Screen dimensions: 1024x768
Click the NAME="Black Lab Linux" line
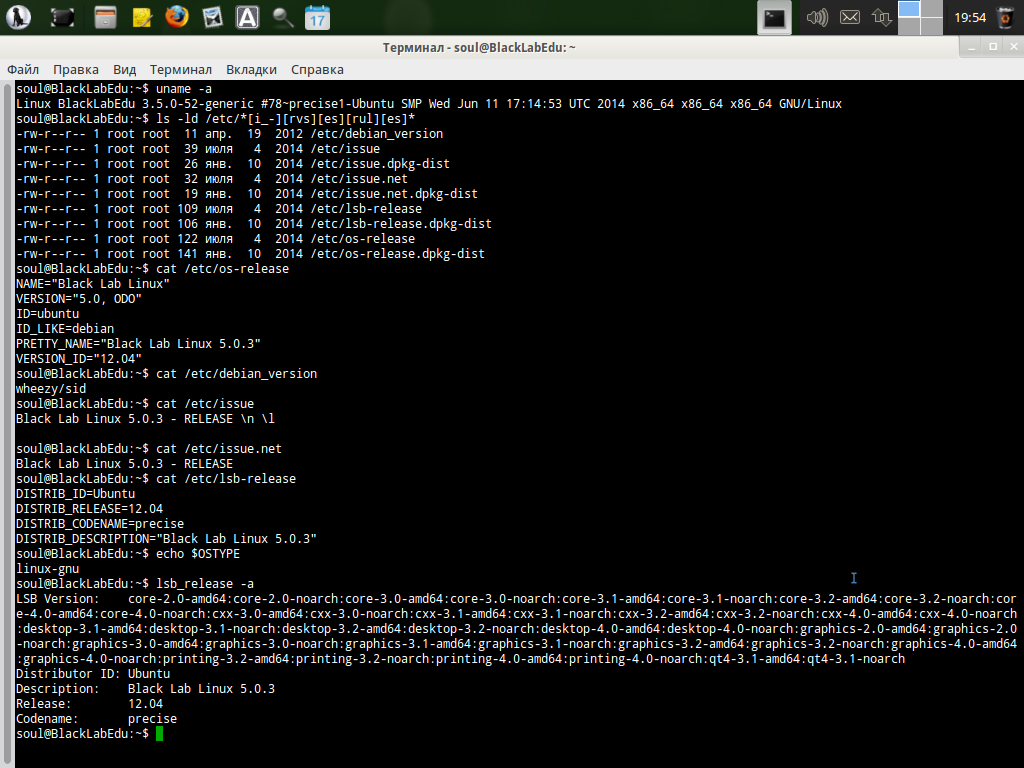point(93,284)
